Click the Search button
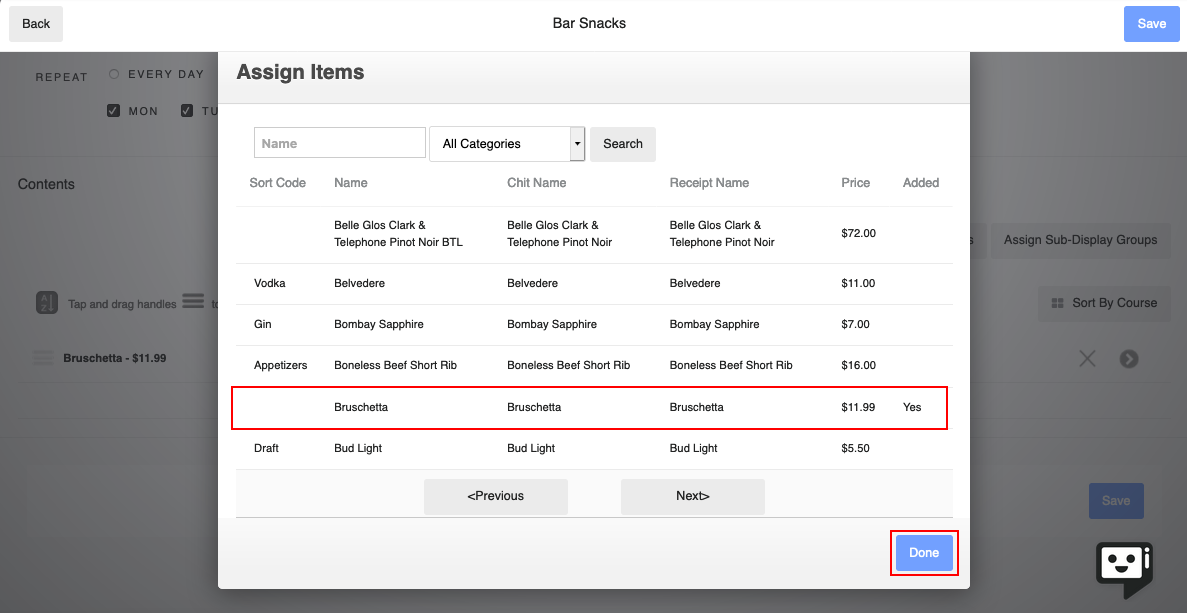Viewport: 1187px width, 613px height. pos(622,144)
